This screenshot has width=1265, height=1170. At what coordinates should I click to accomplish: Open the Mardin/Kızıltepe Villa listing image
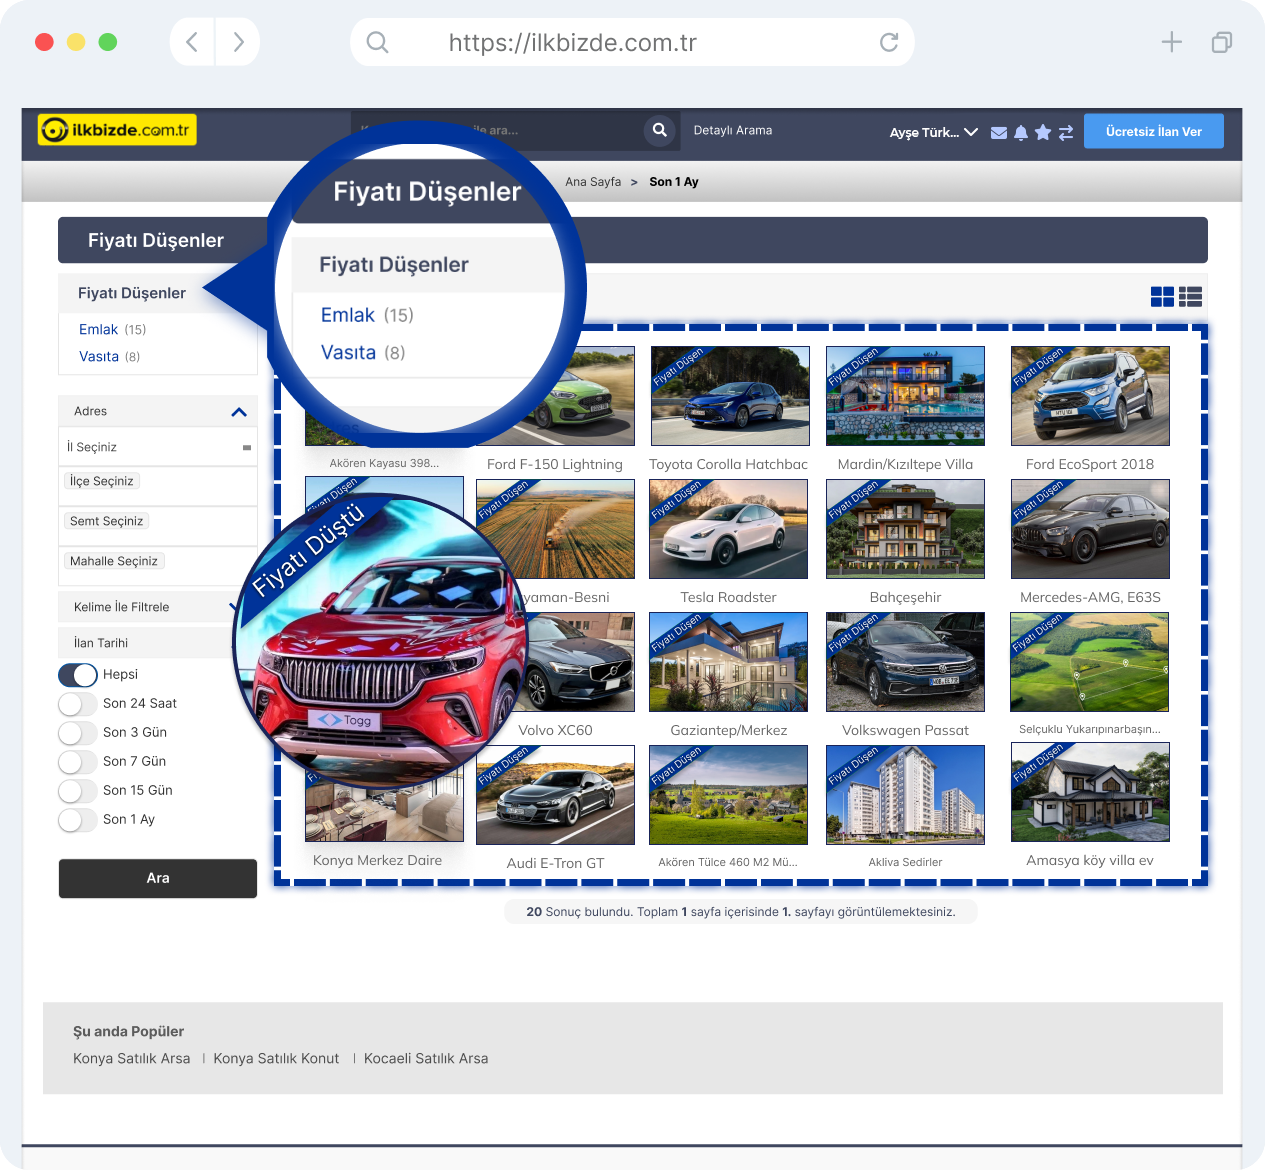coord(906,396)
